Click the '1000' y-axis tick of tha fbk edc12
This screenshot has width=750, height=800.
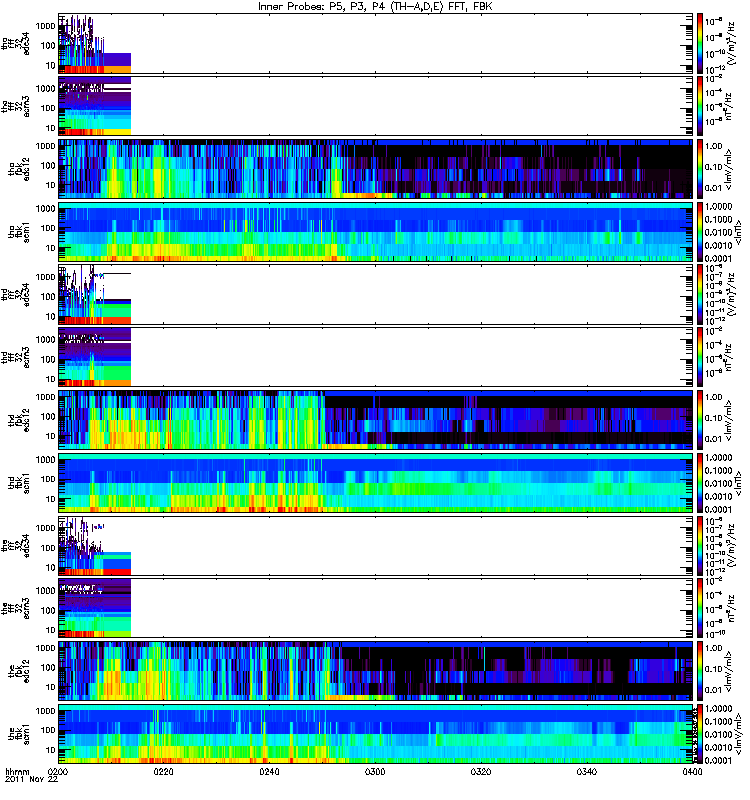45,146
